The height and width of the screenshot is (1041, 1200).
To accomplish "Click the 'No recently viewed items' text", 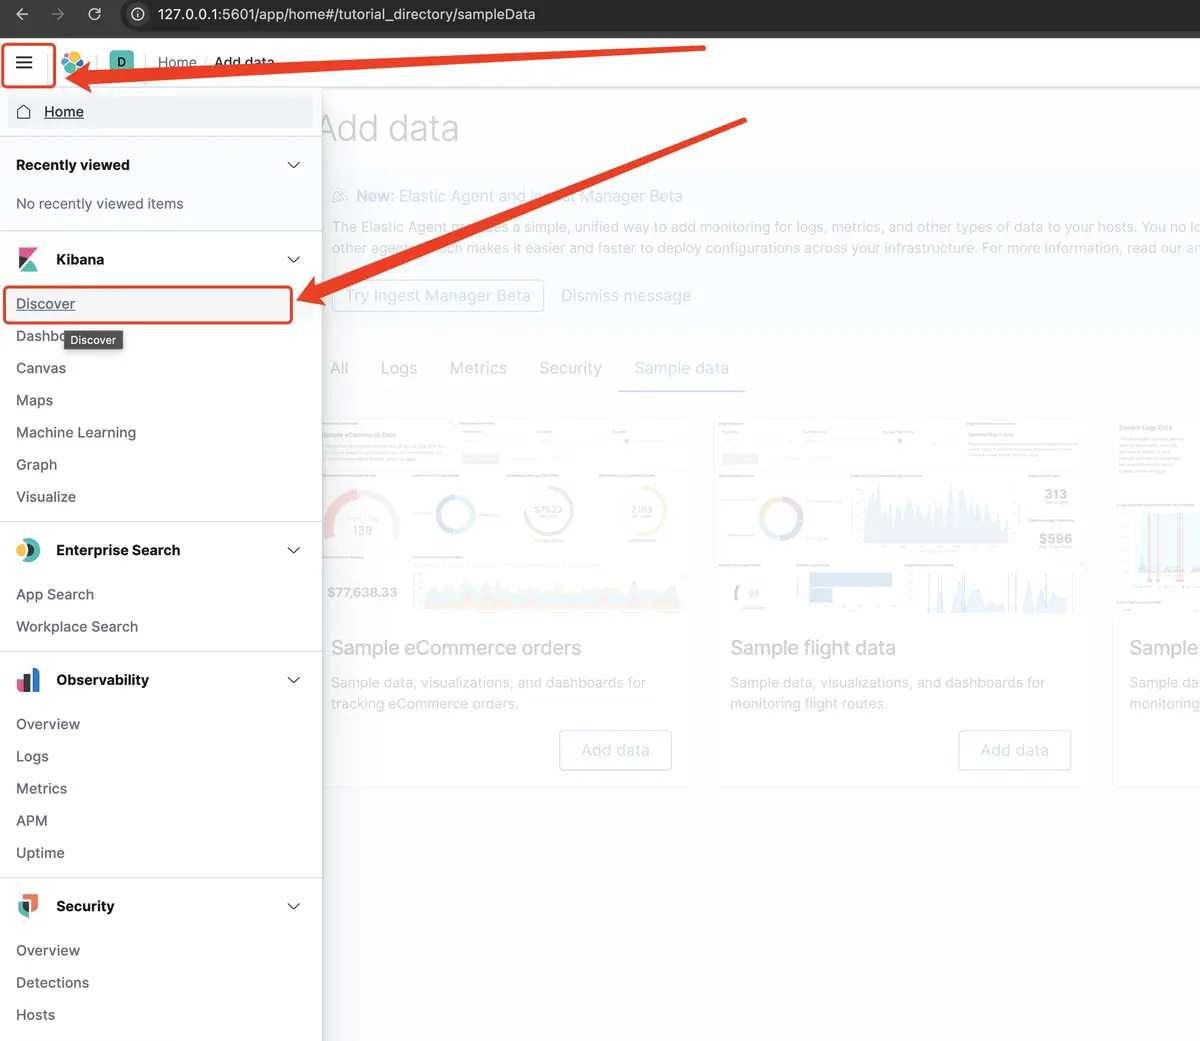I will click(100, 204).
